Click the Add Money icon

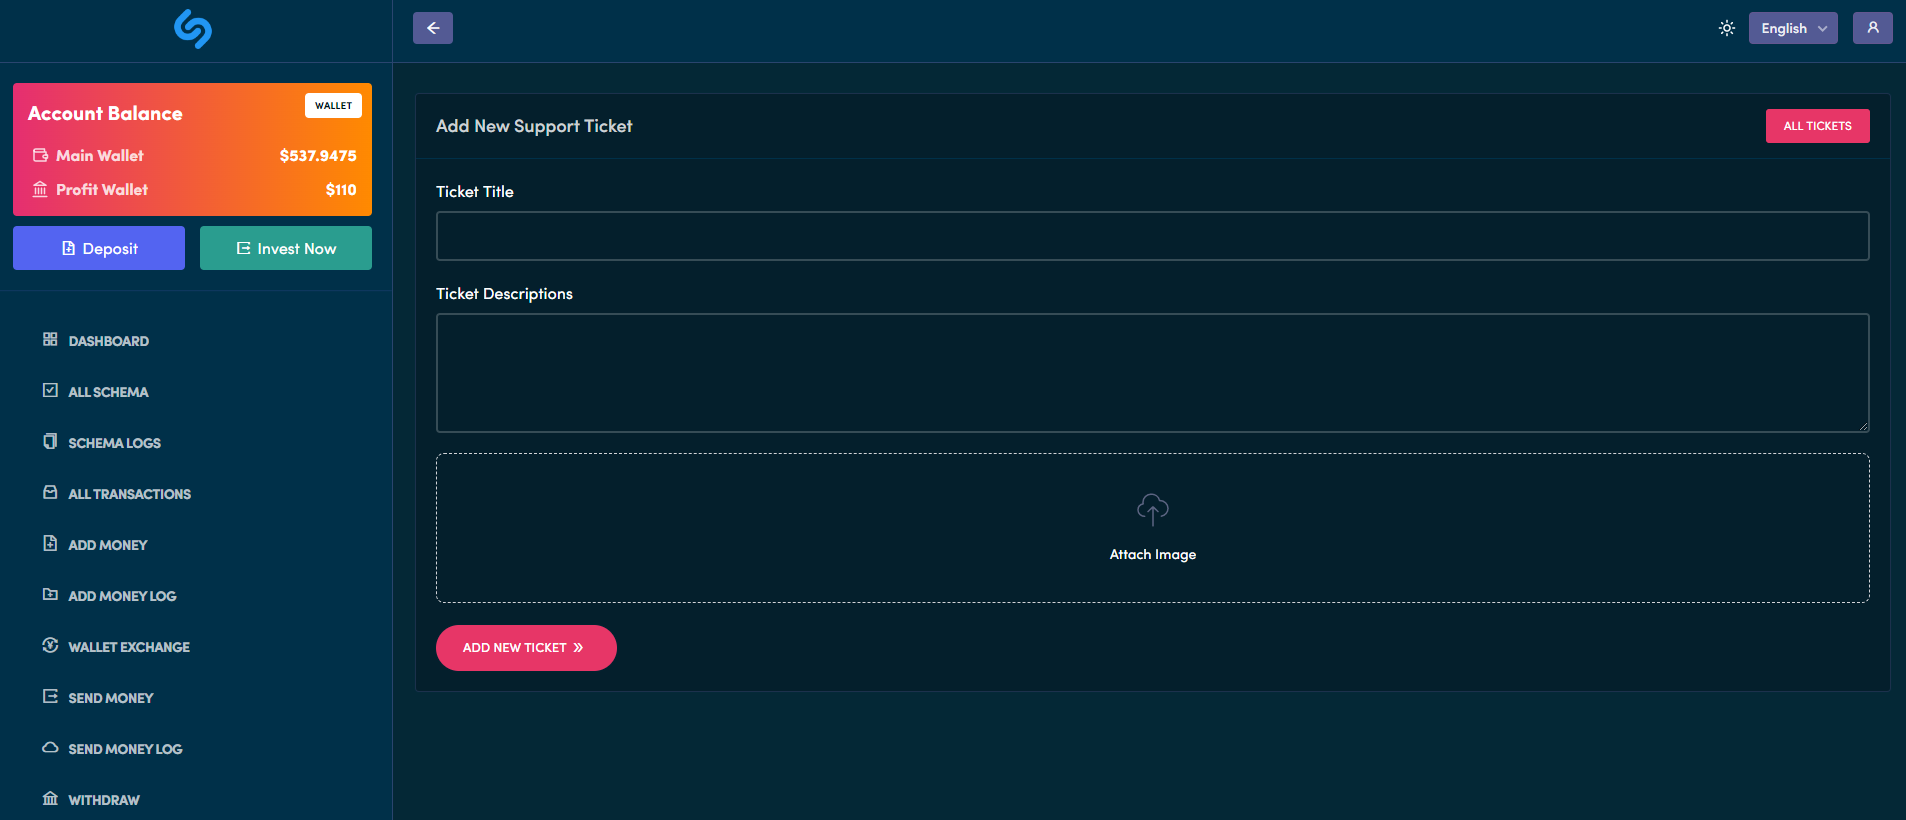click(x=50, y=543)
